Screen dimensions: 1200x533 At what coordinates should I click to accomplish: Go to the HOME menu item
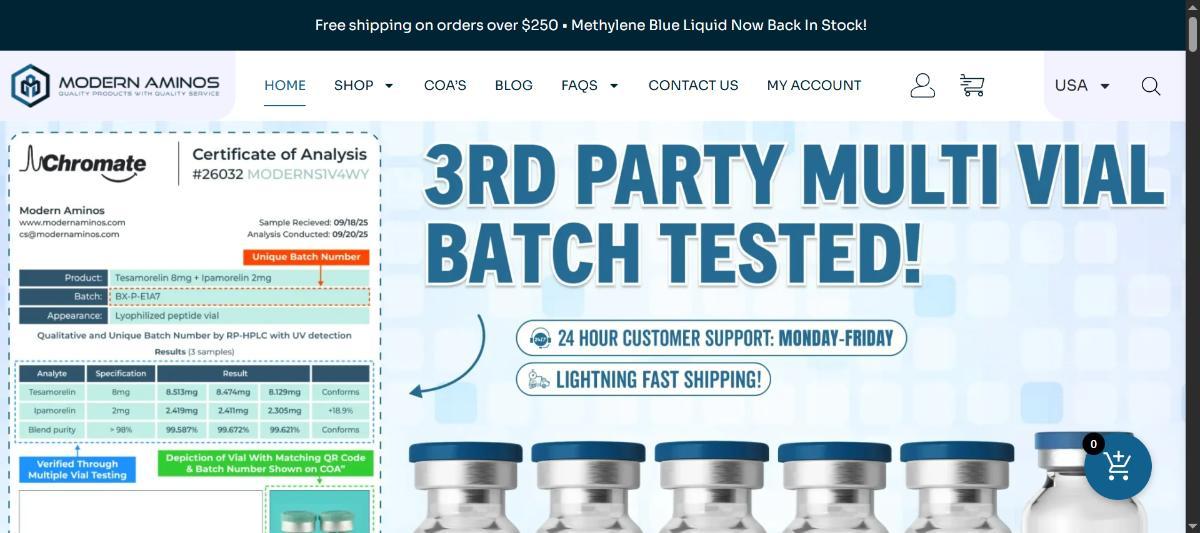285,85
